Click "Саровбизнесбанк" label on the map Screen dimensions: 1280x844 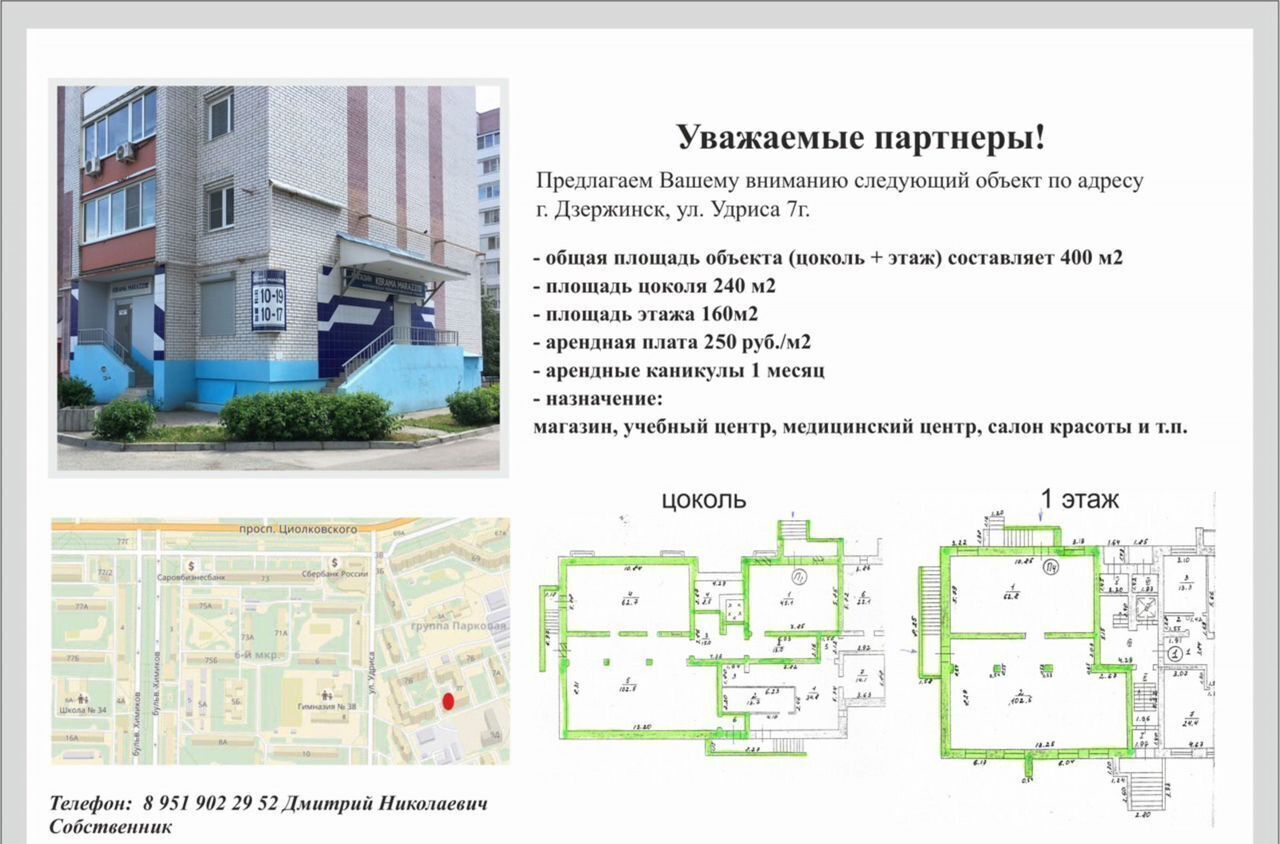tap(193, 577)
